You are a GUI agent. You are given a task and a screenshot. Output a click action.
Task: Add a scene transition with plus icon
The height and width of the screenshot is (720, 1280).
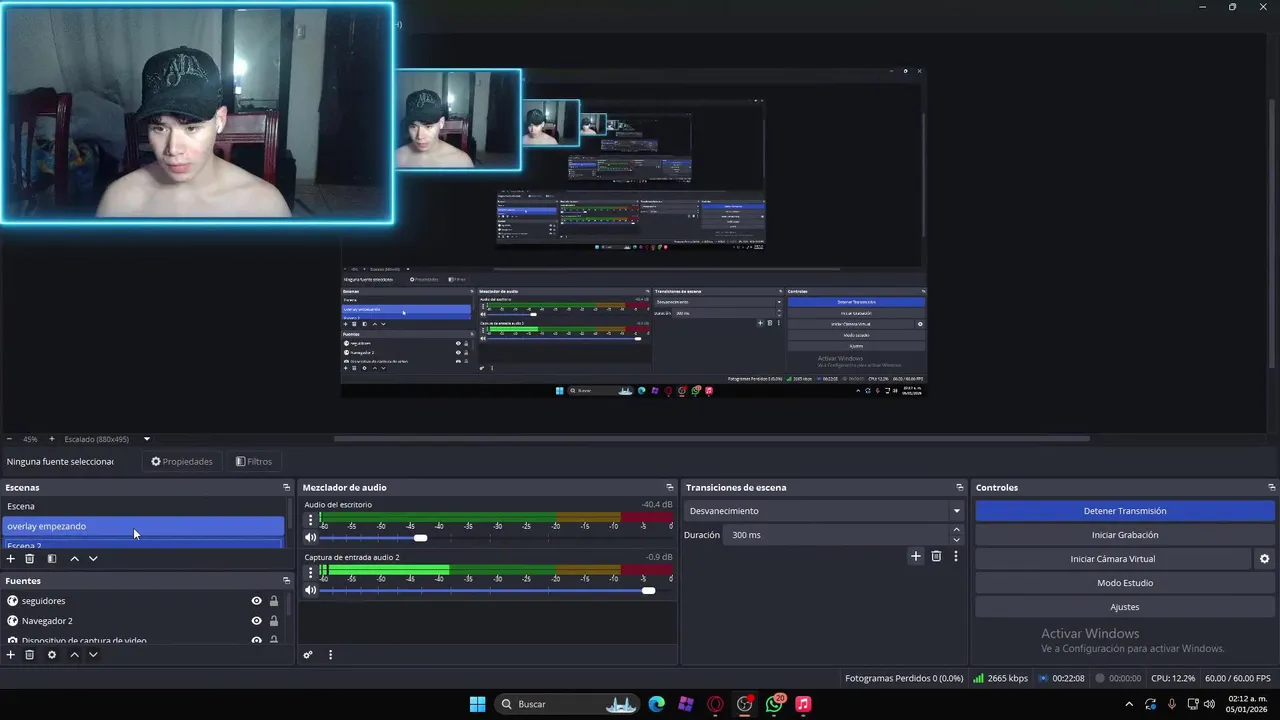pyautogui.click(x=915, y=556)
